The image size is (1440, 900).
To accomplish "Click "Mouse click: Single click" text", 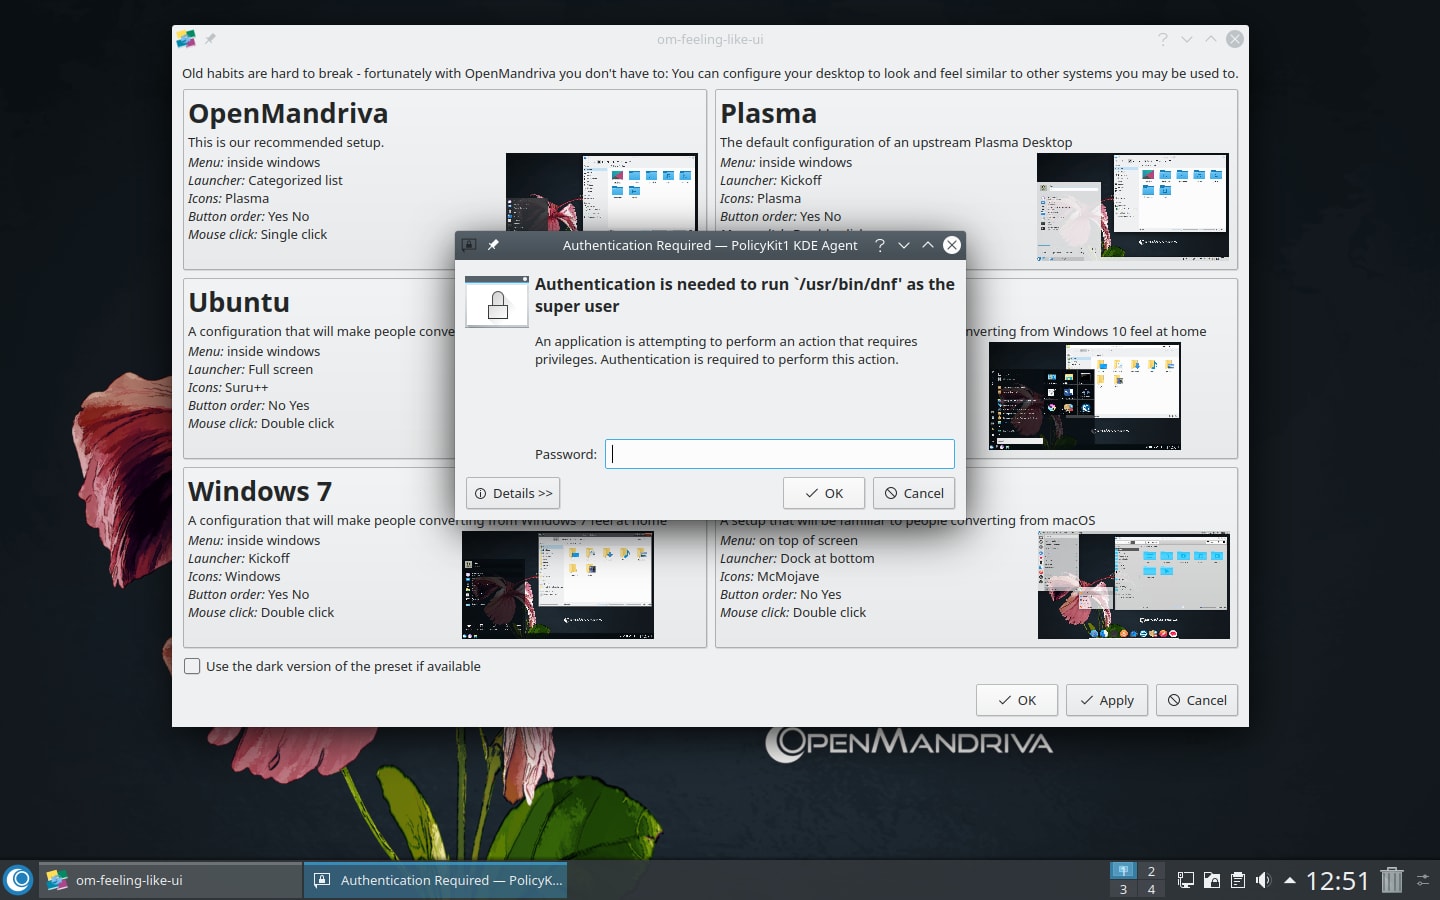I will coord(258,234).
